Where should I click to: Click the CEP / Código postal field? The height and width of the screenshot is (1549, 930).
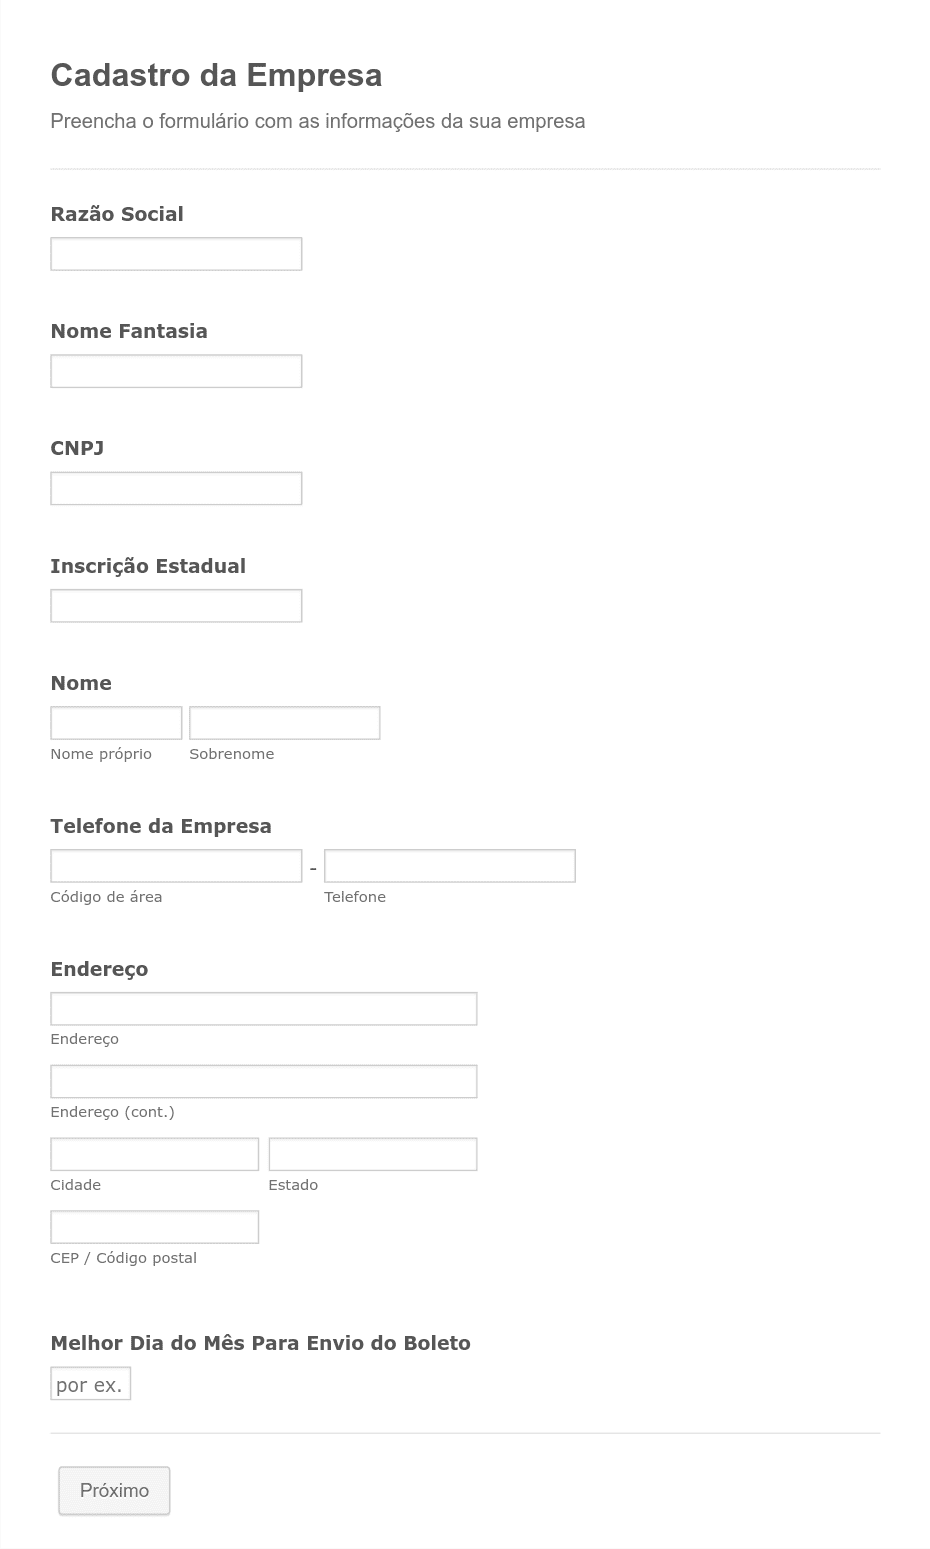(155, 1227)
